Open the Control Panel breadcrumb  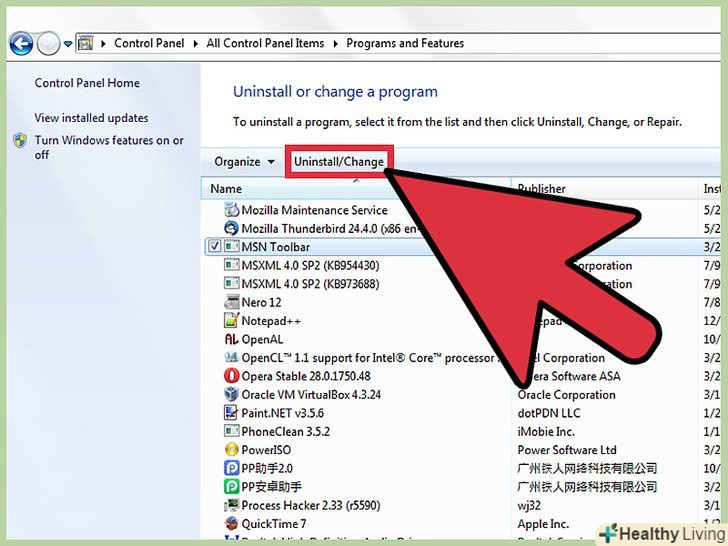click(x=149, y=43)
